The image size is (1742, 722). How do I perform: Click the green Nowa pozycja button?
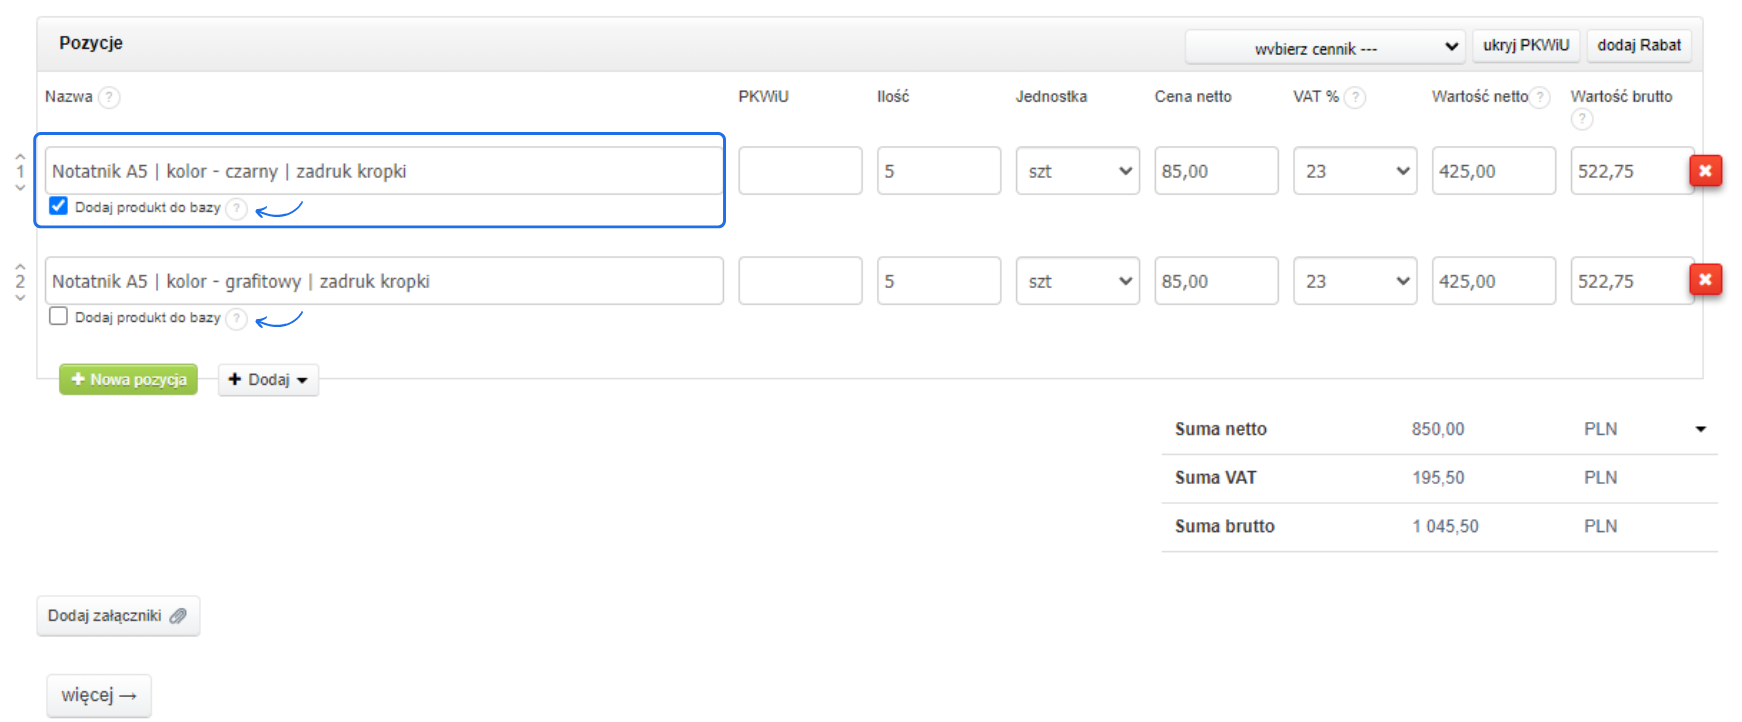(128, 380)
